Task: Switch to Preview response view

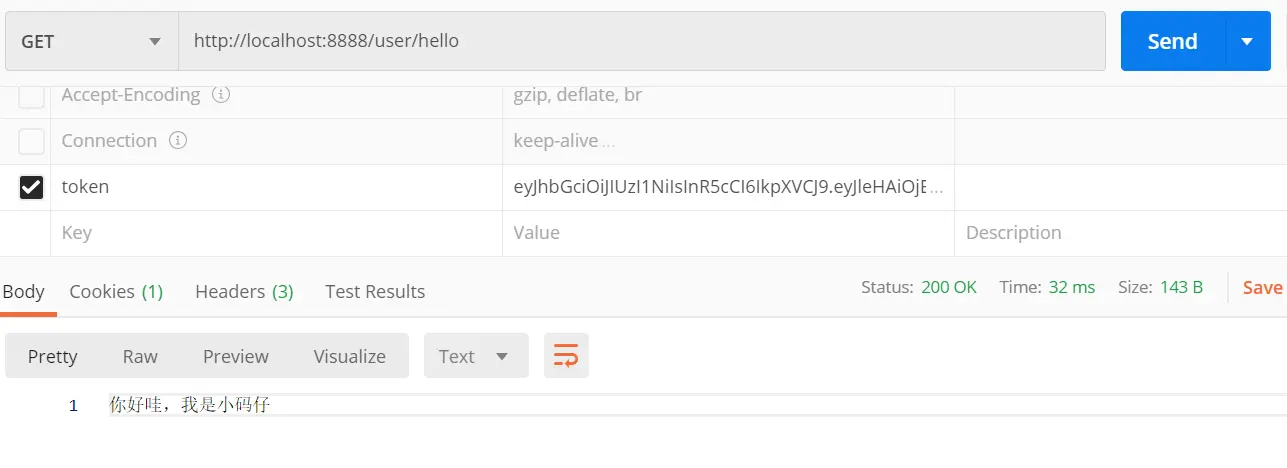Action: pyautogui.click(x=236, y=356)
